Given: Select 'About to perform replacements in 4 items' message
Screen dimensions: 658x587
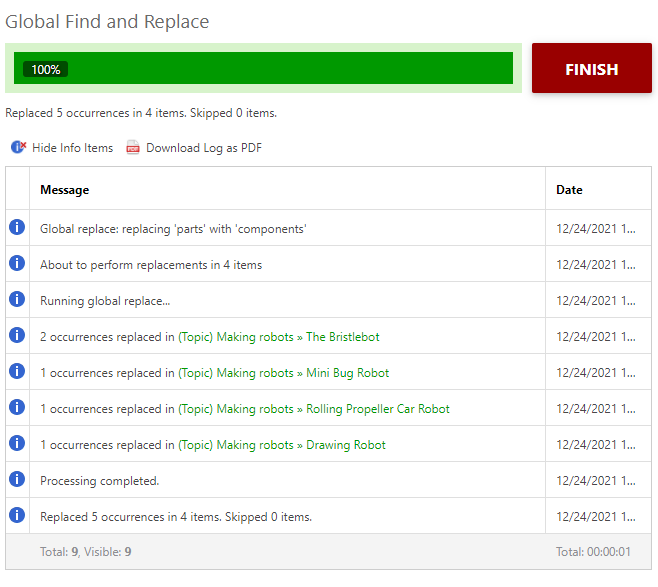Looking at the screenshot, I should point(151,265).
